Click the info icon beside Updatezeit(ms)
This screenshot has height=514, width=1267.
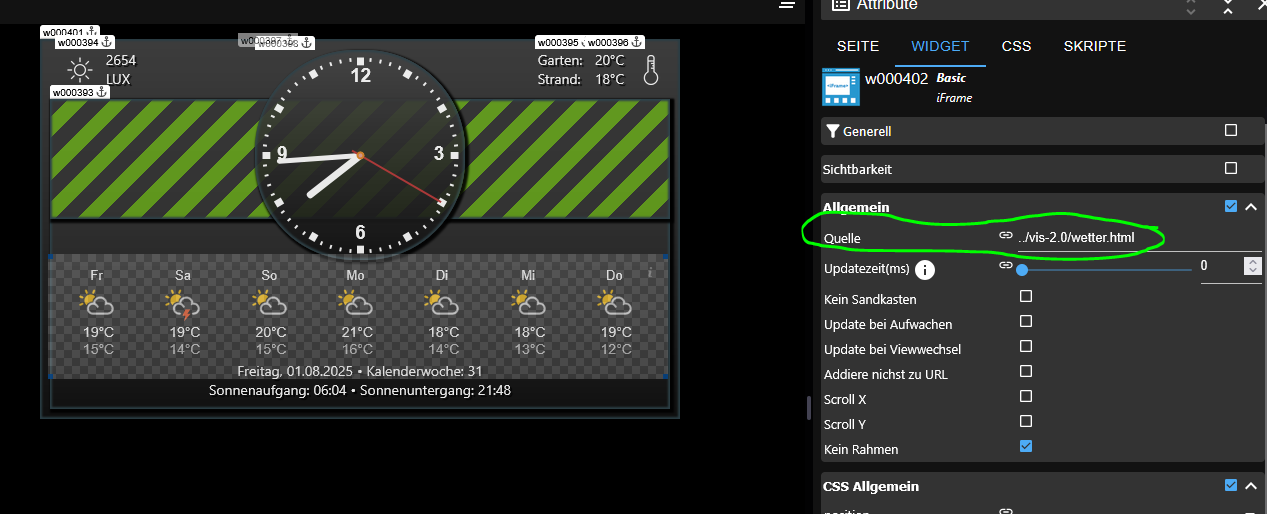[x=925, y=270]
